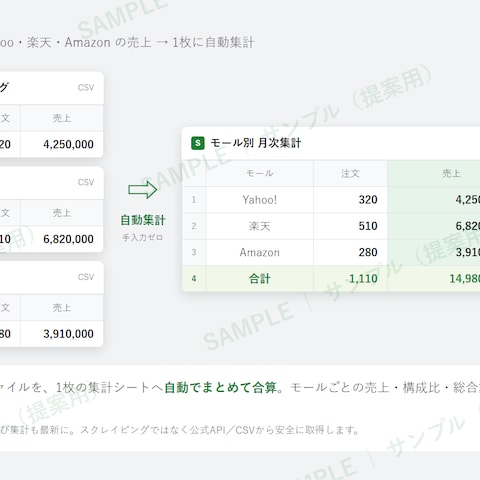Select the モール別 月次集計 sheet title
Viewport: 480px width, 480px height.
click(256, 143)
